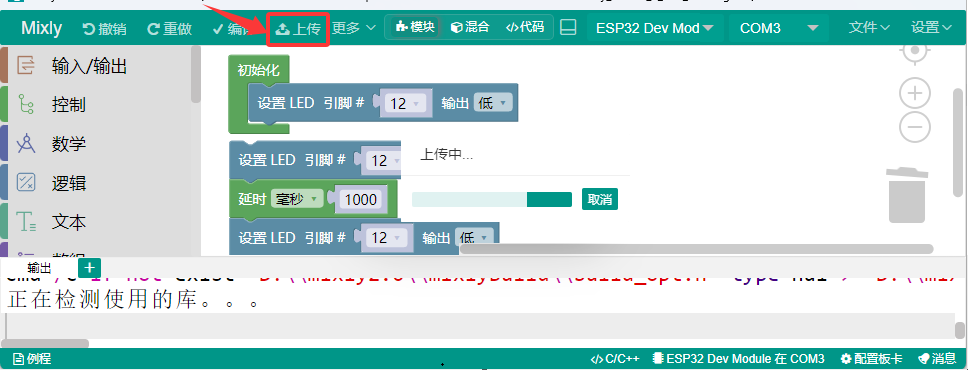Switch to 代码 code view

pyautogui.click(x=525, y=27)
